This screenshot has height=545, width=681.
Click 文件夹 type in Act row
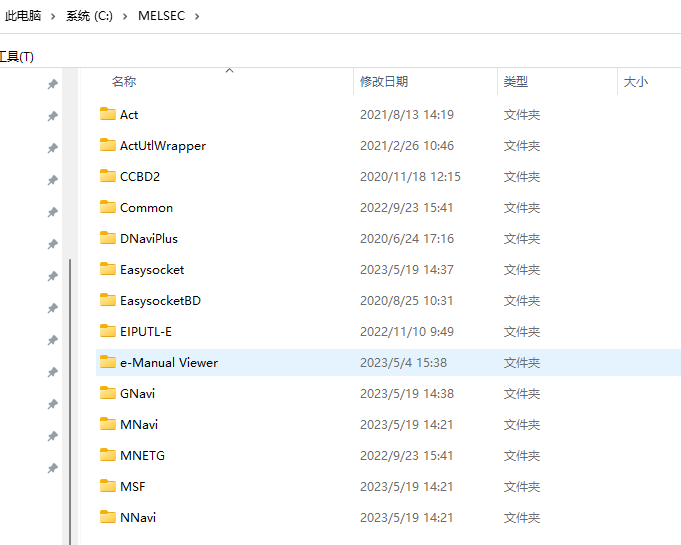click(522, 115)
